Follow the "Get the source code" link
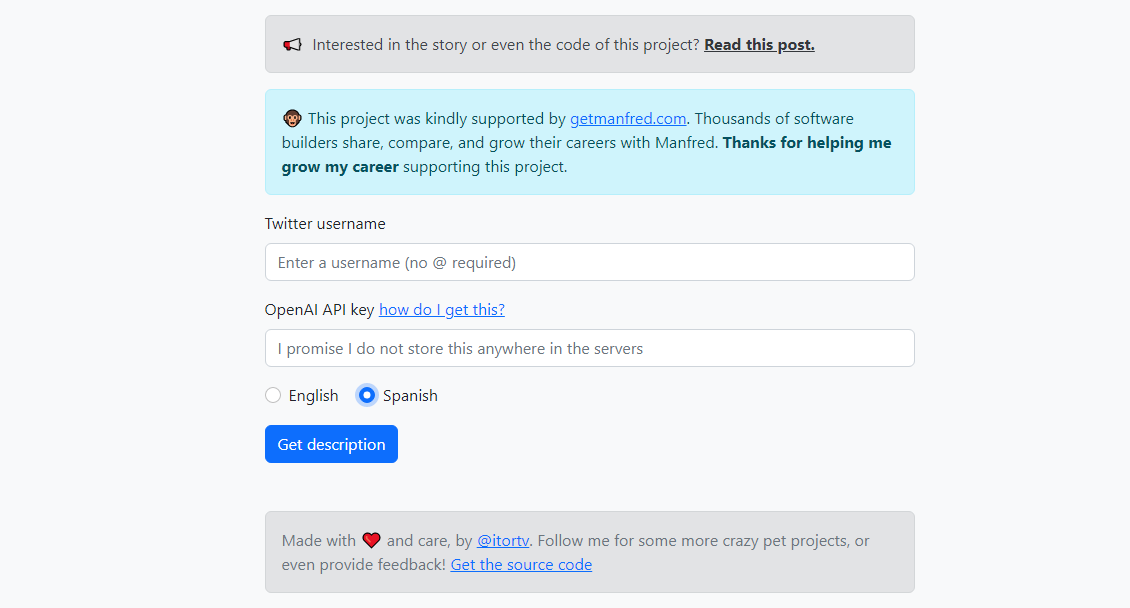Image resolution: width=1130 pixels, height=608 pixels. coord(521,565)
